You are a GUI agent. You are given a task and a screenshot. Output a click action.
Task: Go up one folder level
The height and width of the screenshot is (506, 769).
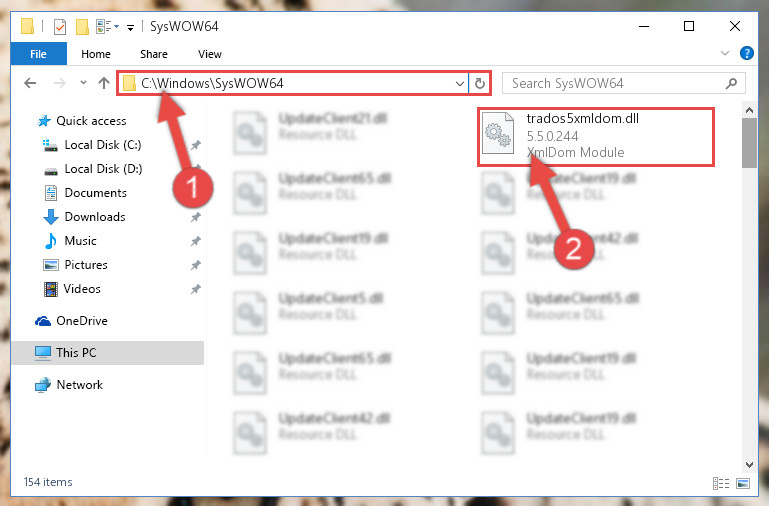point(103,83)
